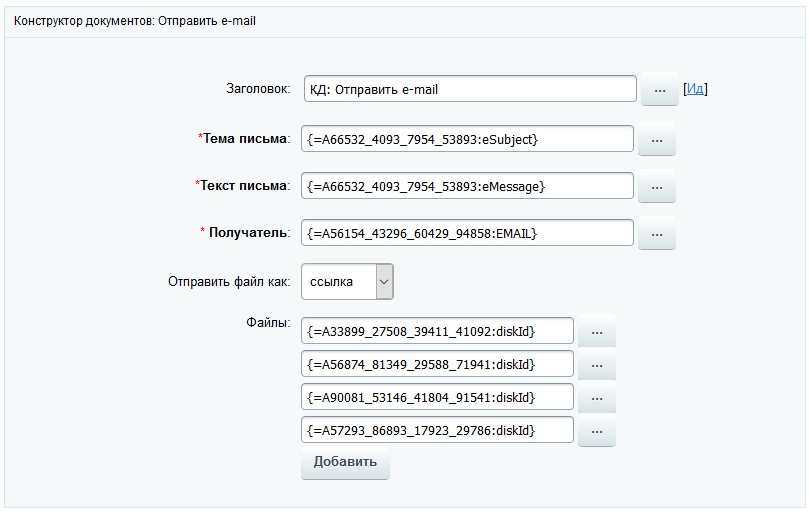Focus the Заголовок text field
This screenshot has width=809, height=512.
[470, 89]
